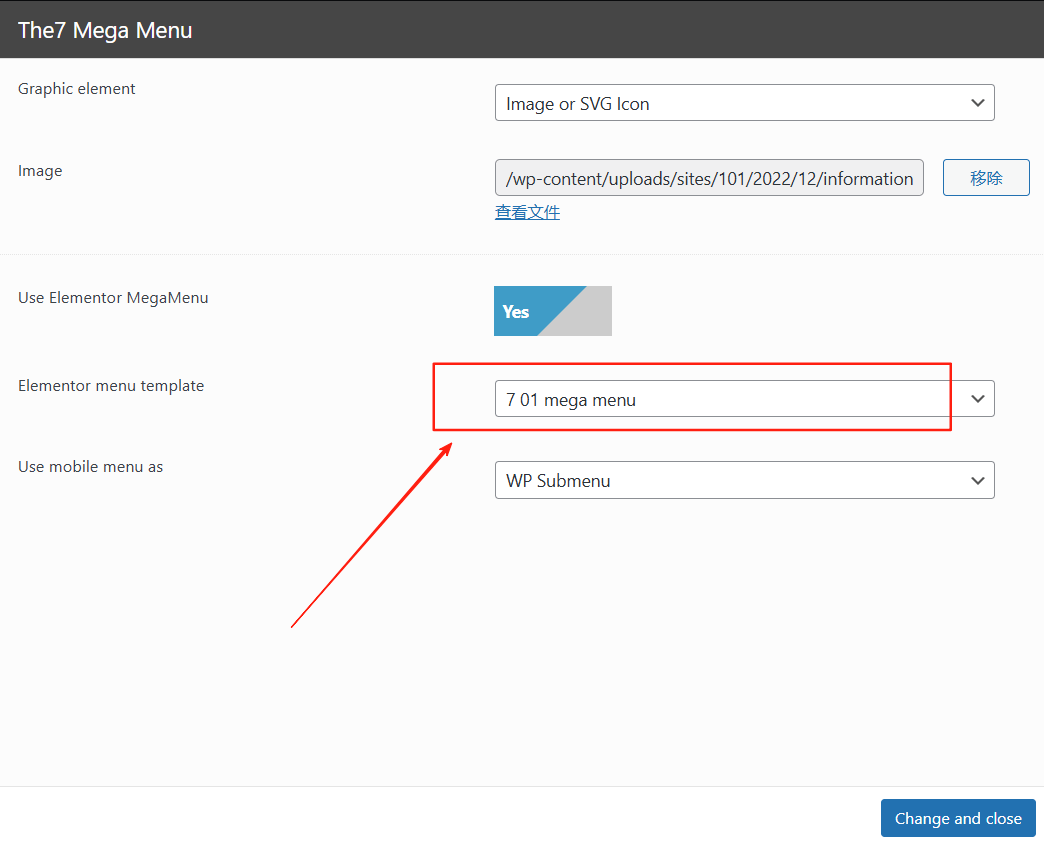Open the Graphic element dropdown
The width and height of the screenshot is (1044, 845).
(744, 103)
